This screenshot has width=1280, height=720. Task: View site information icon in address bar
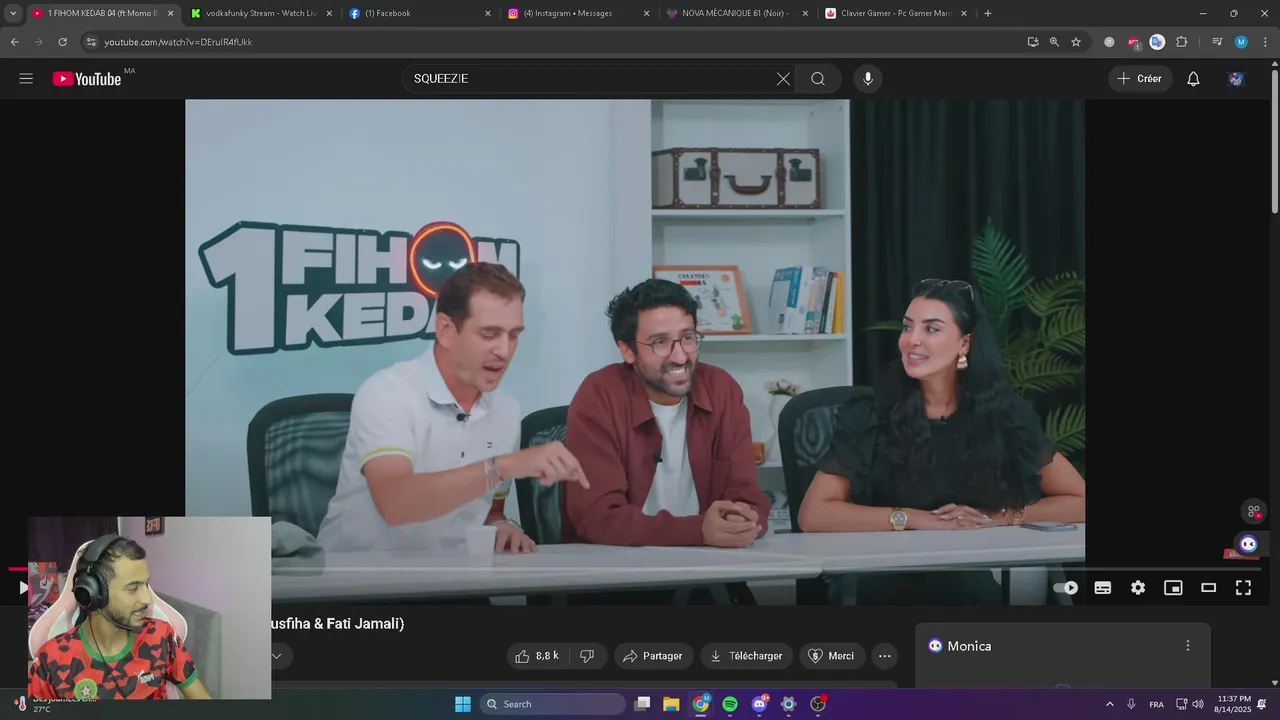90,42
